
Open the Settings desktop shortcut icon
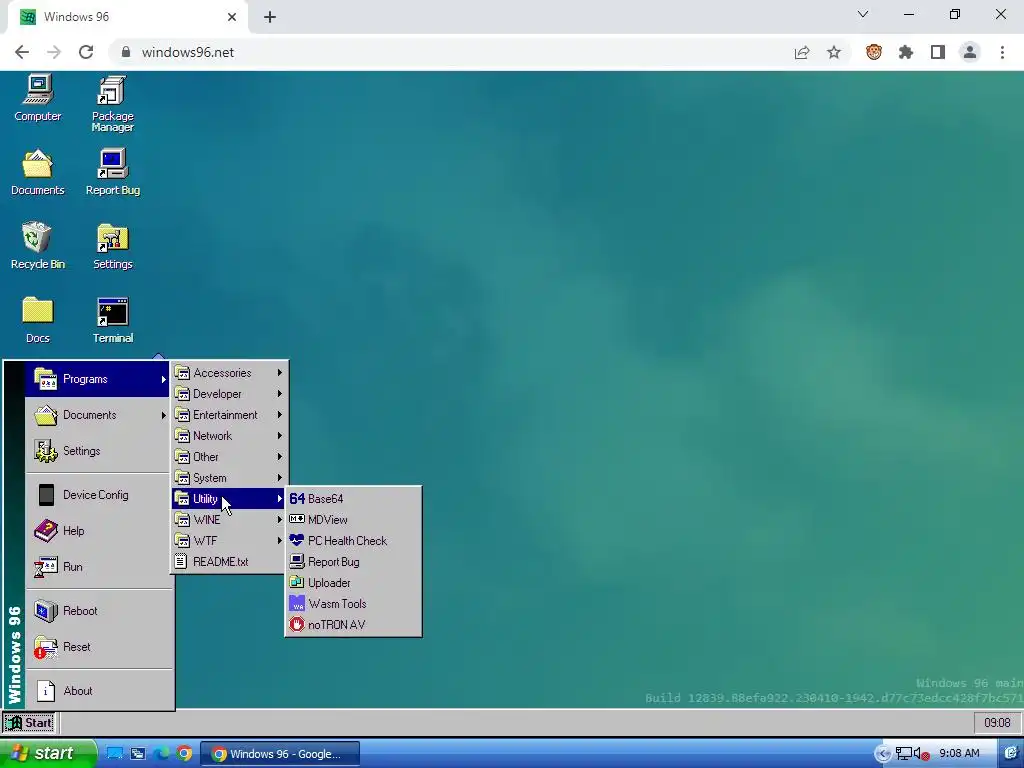click(x=112, y=246)
